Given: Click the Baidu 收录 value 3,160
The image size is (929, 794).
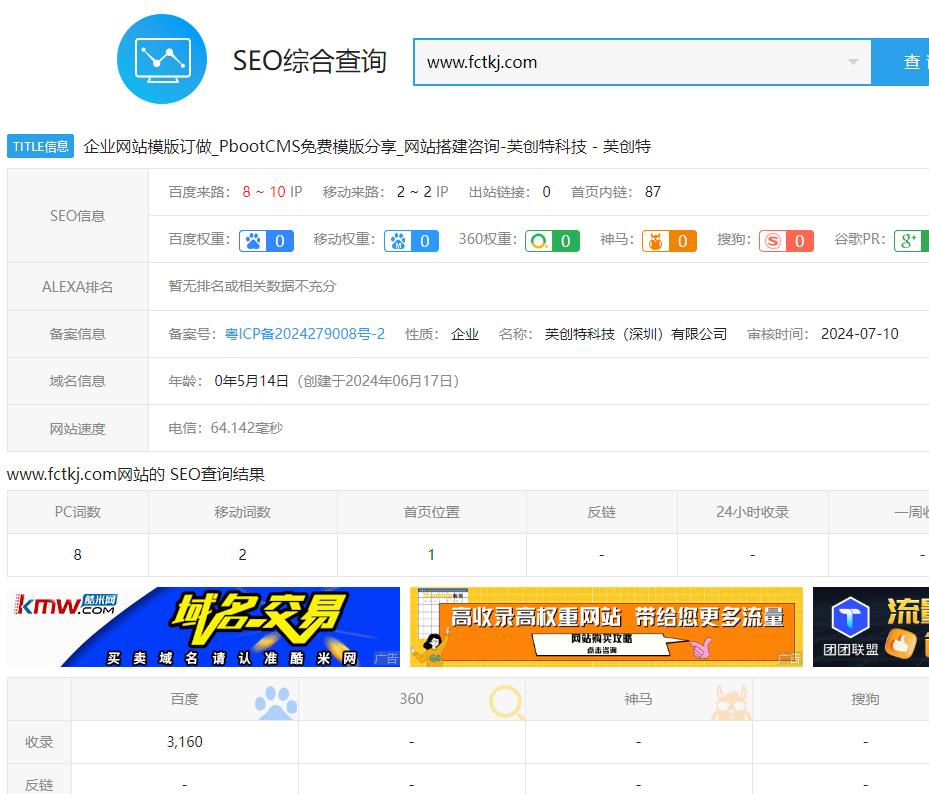Looking at the screenshot, I should pyautogui.click(x=185, y=742).
